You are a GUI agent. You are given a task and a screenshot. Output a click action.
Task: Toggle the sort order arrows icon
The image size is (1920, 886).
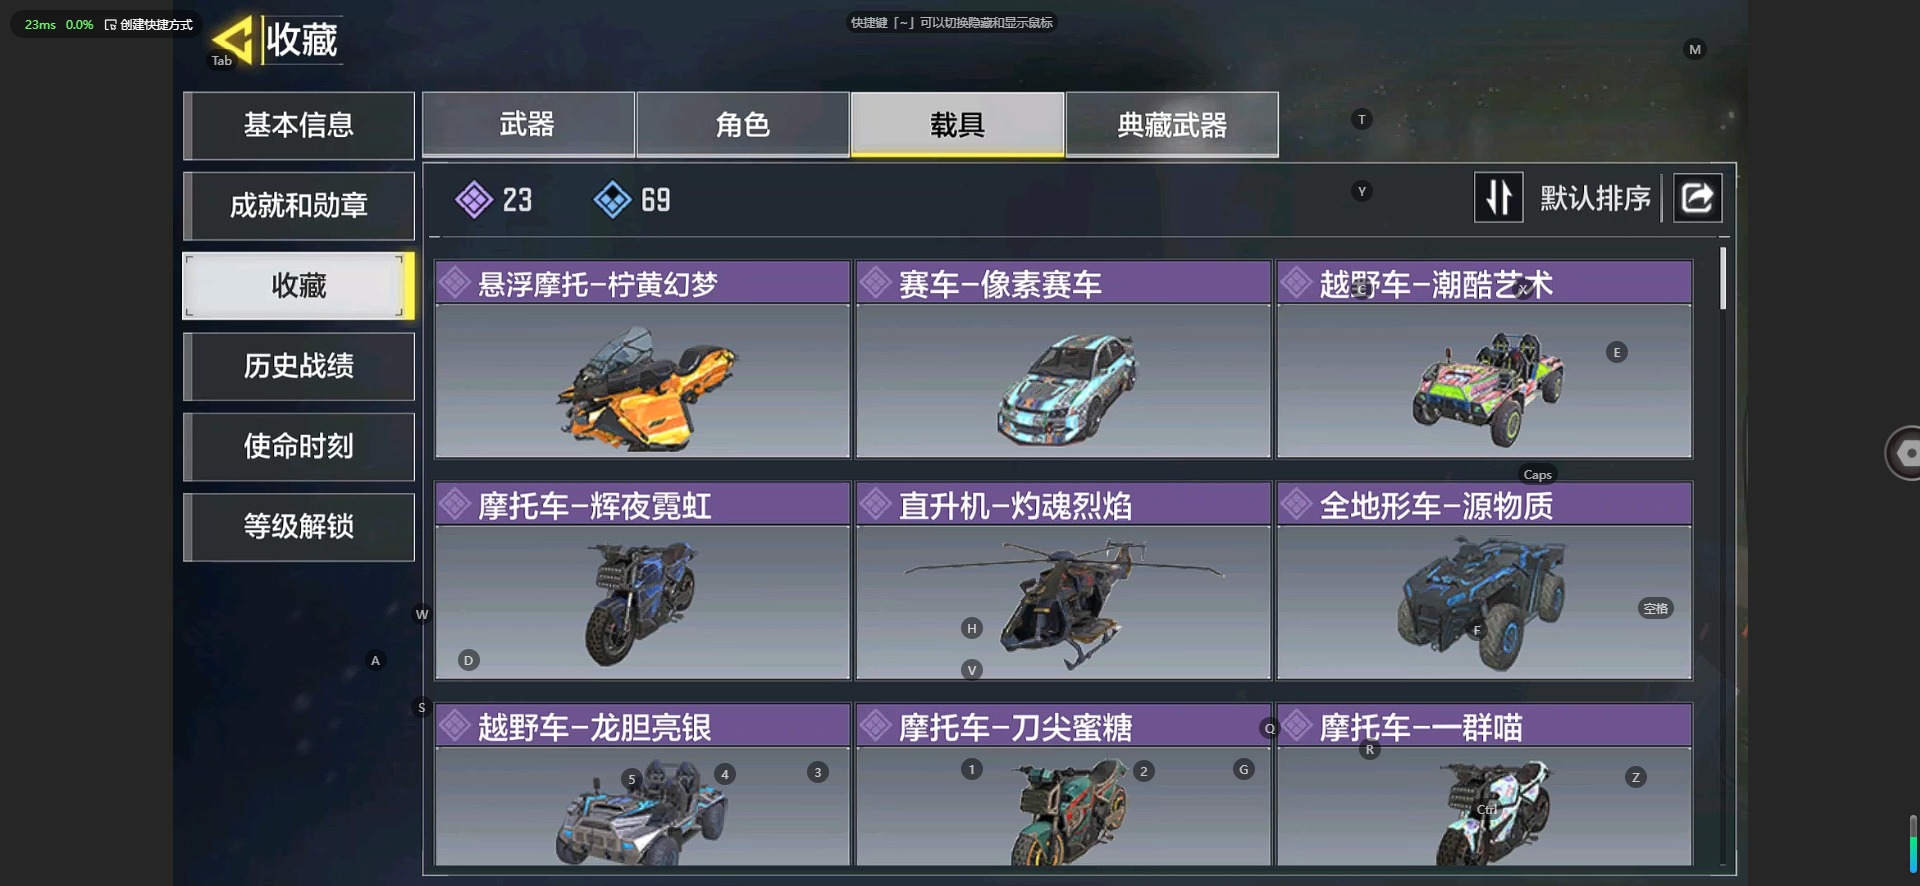(1498, 198)
